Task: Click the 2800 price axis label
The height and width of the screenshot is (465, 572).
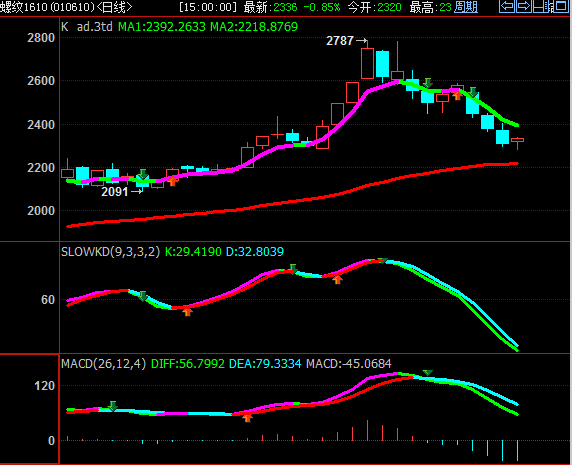Action: [x=41, y=38]
